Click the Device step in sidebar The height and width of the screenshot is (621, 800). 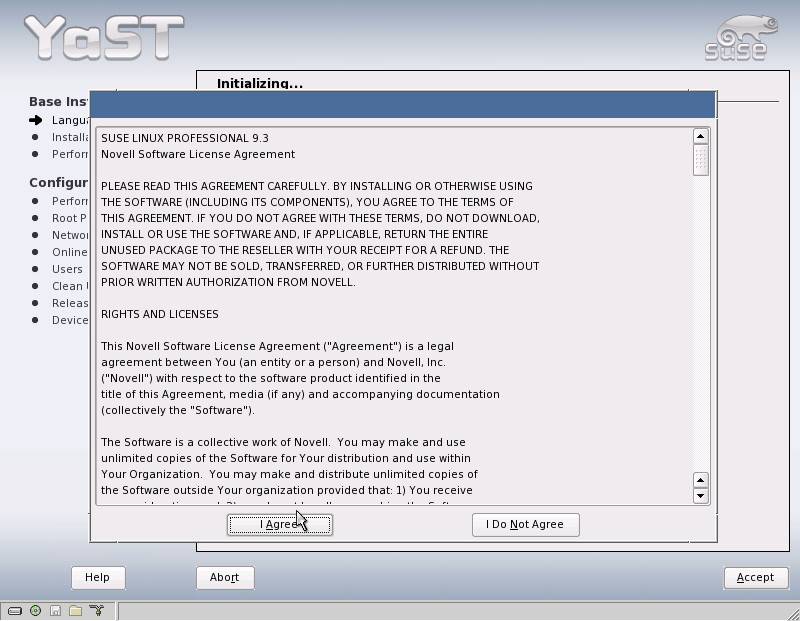[x=70, y=320]
